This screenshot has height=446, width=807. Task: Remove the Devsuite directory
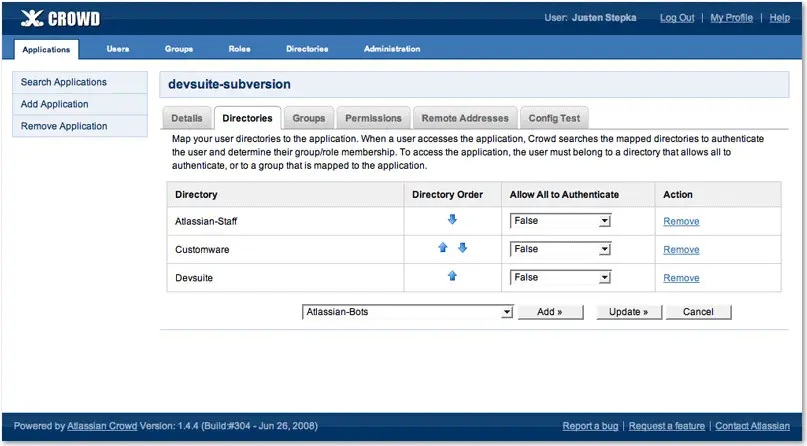point(681,278)
